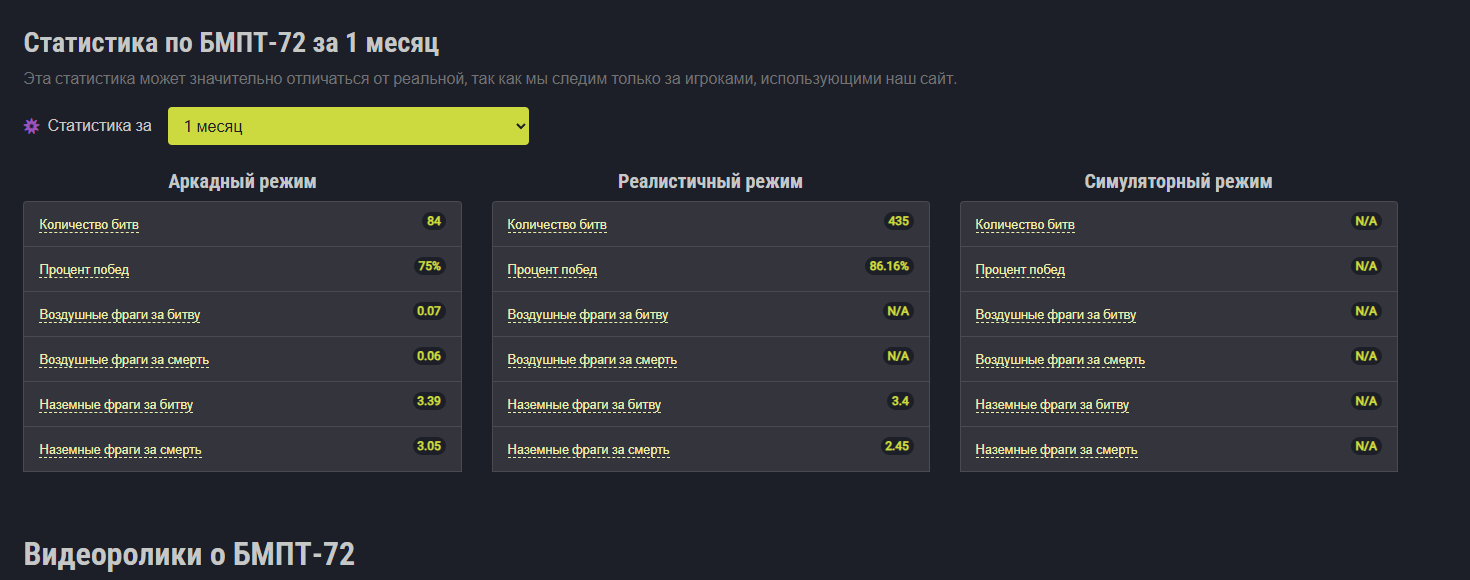Click Воздушные фраги за битву in arcade column
The height and width of the screenshot is (580, 1470).
(120, 315)
